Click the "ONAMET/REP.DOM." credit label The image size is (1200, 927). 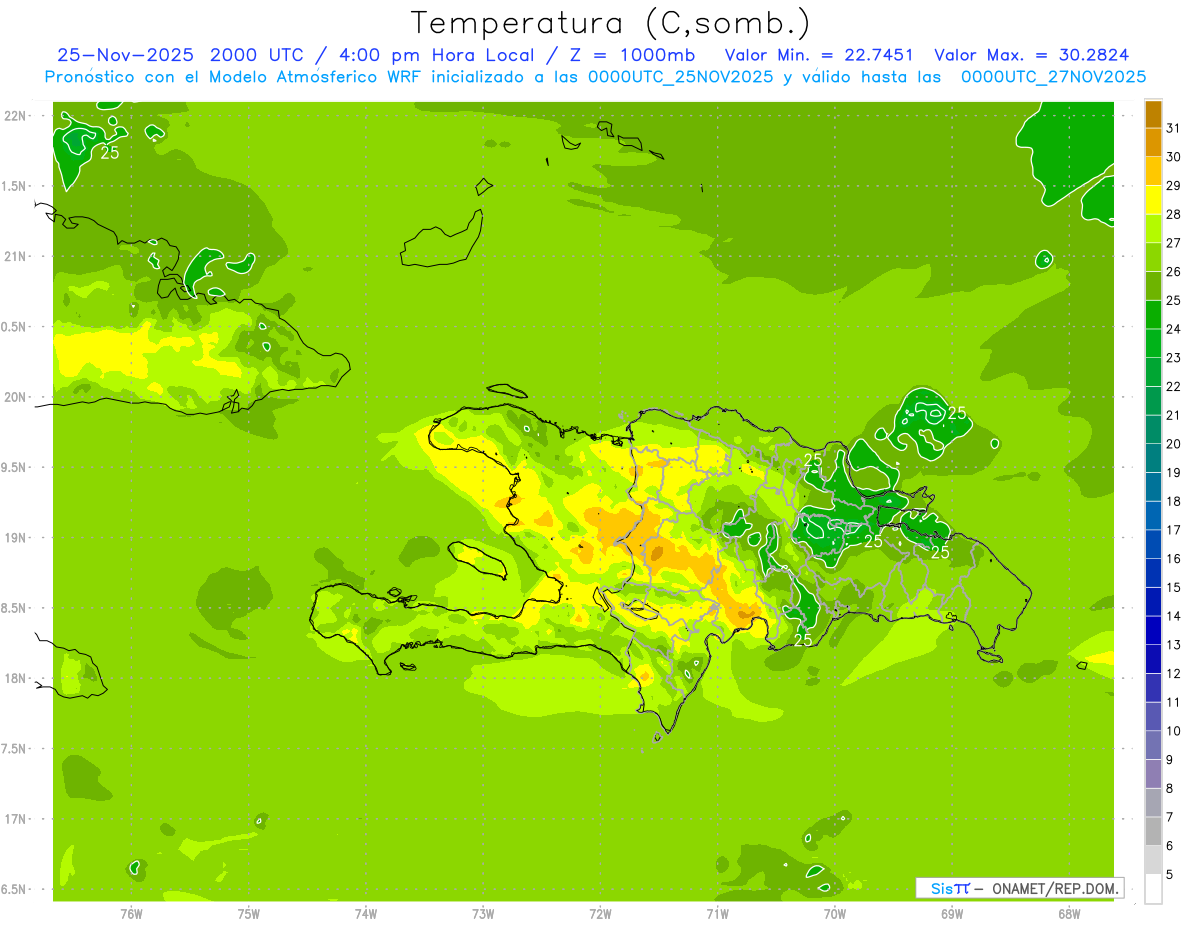click(x=1055, y=888)
